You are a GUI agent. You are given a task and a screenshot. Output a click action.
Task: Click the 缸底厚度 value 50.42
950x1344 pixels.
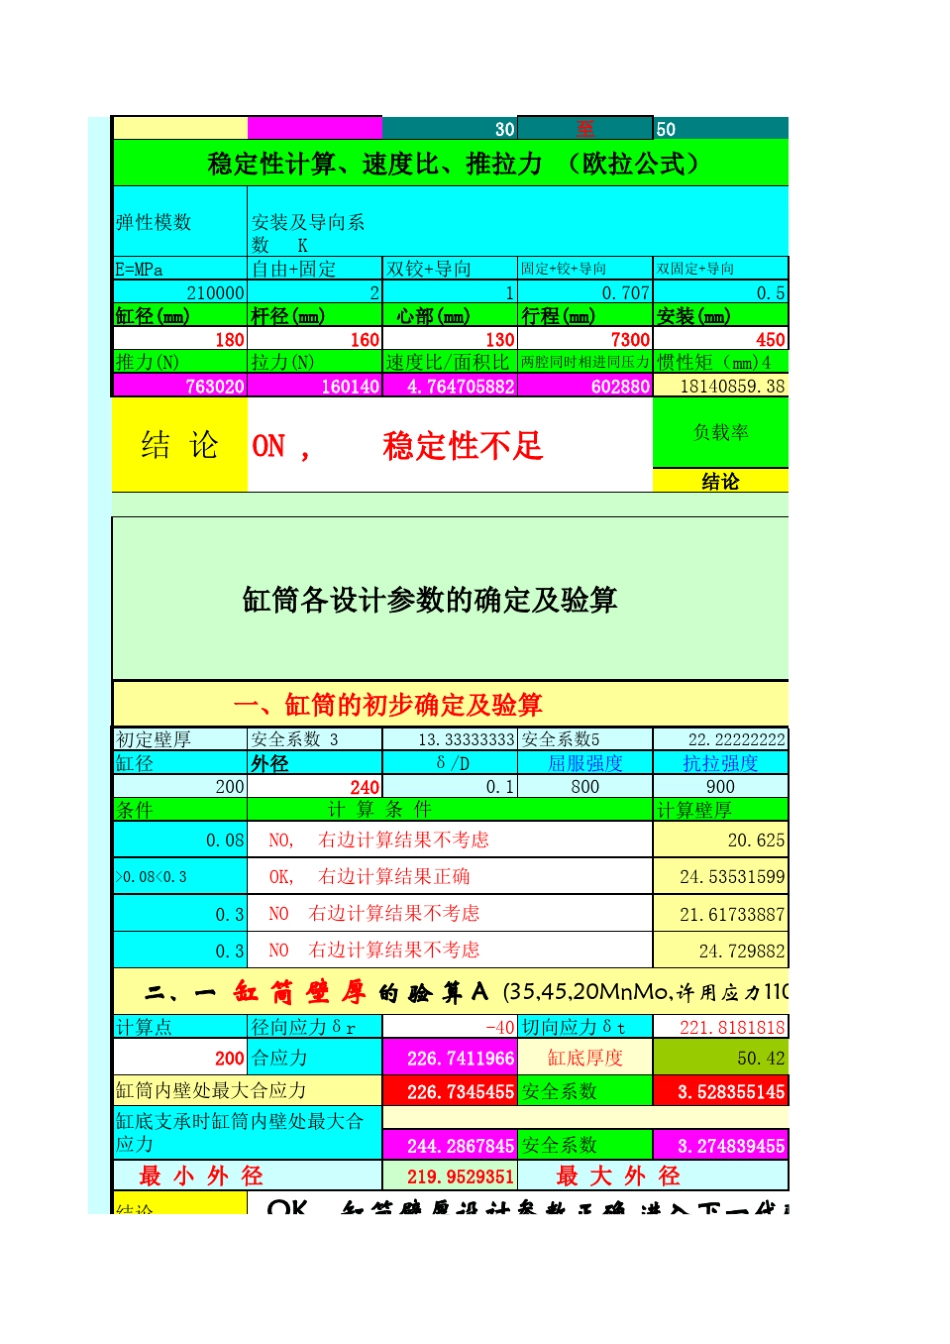[721, 1058]
